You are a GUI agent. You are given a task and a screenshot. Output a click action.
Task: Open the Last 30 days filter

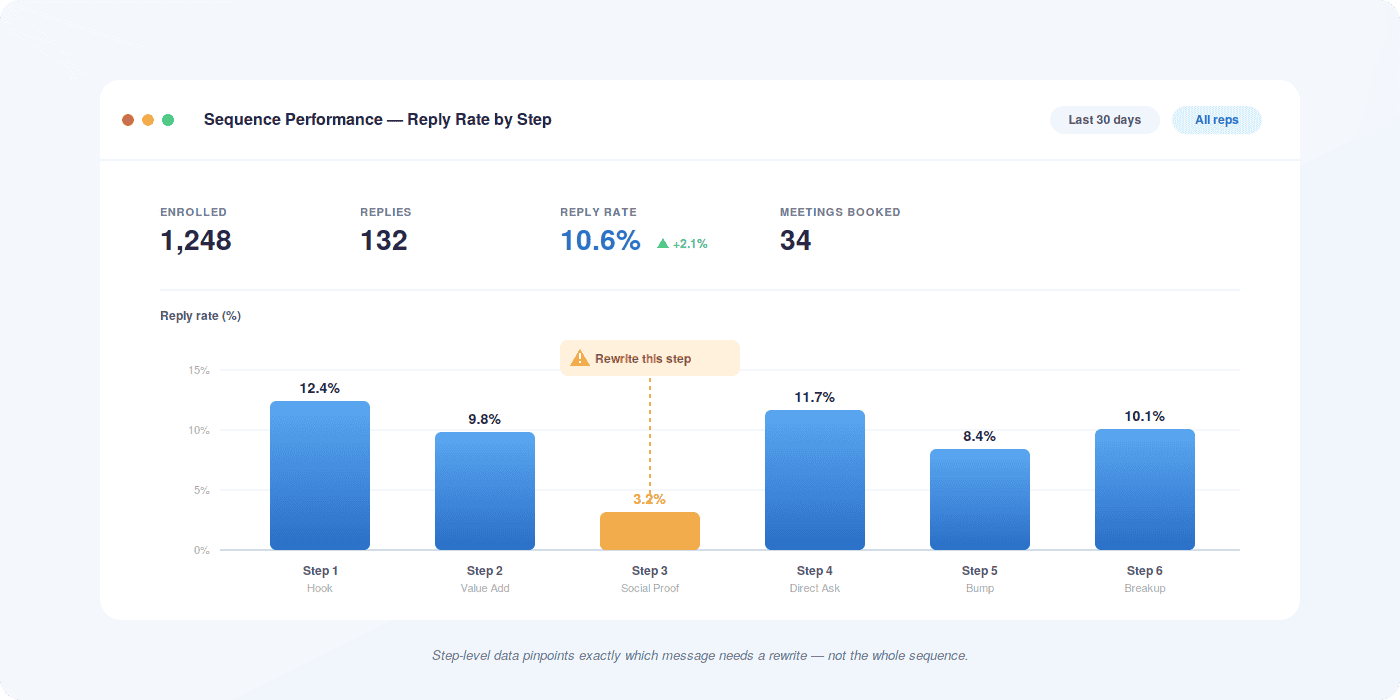[x=1105, y=120]
